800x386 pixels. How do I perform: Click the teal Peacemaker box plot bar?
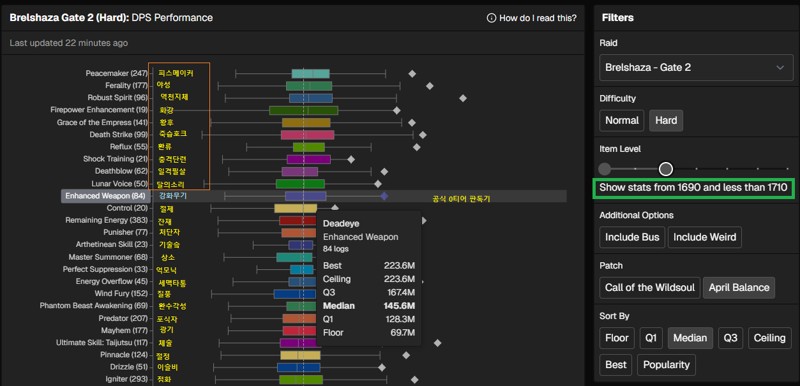pyautogui.click(x=311, y=74)
